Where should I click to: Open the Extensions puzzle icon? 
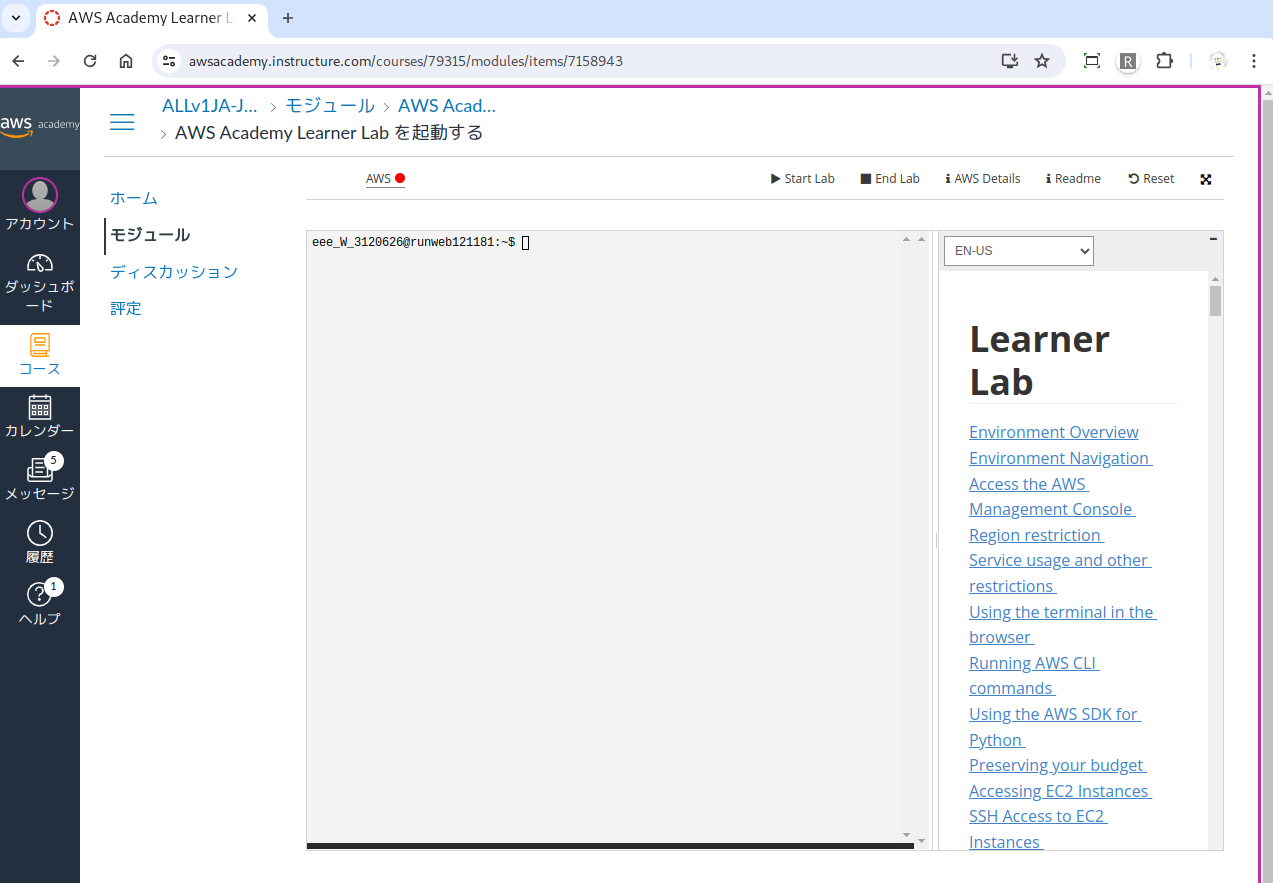[x=1164, y=61]
